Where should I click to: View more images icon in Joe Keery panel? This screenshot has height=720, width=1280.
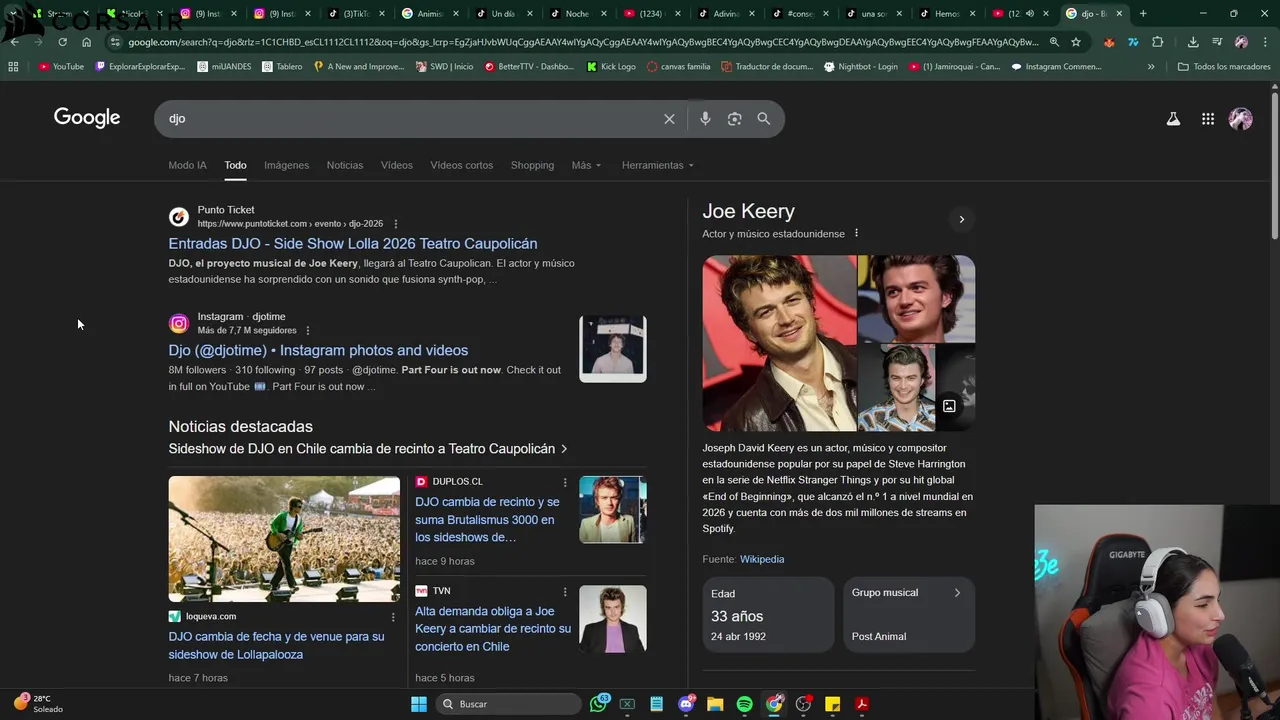tap(949, 406)
